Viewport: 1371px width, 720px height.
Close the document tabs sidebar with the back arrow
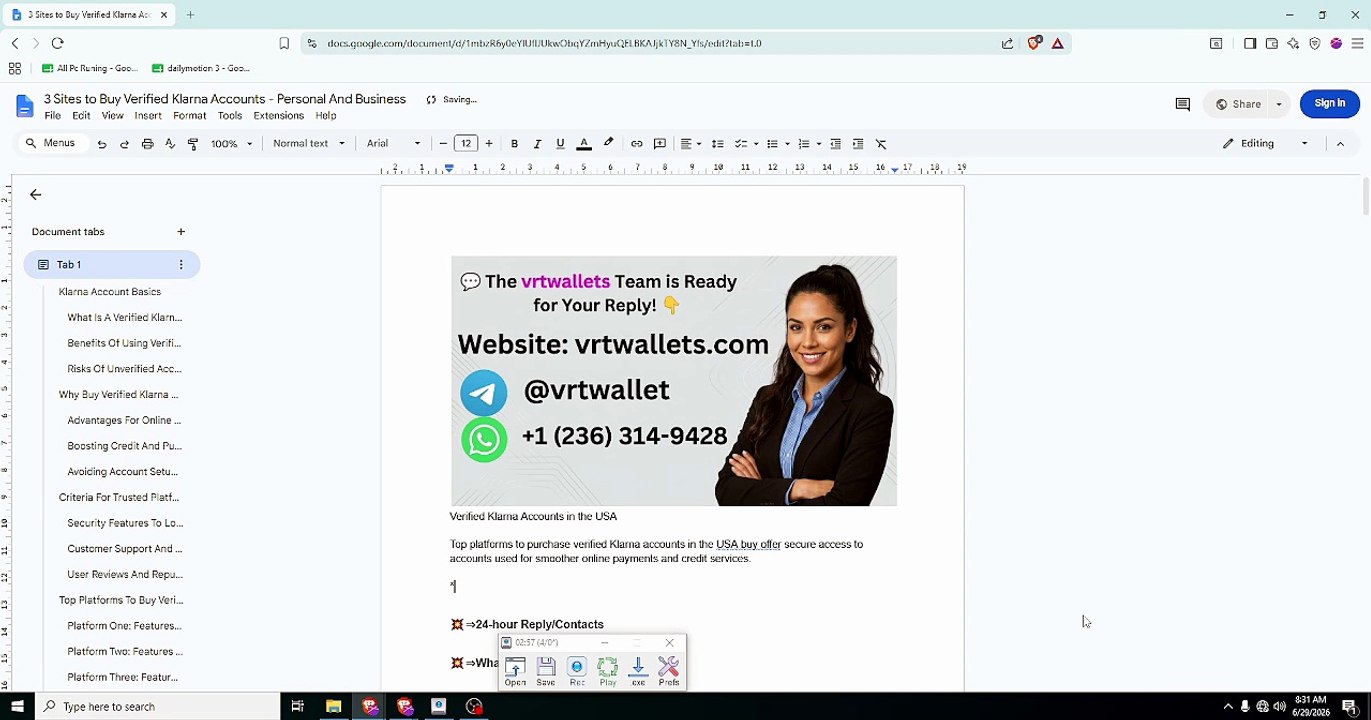[x=36, y=195]
